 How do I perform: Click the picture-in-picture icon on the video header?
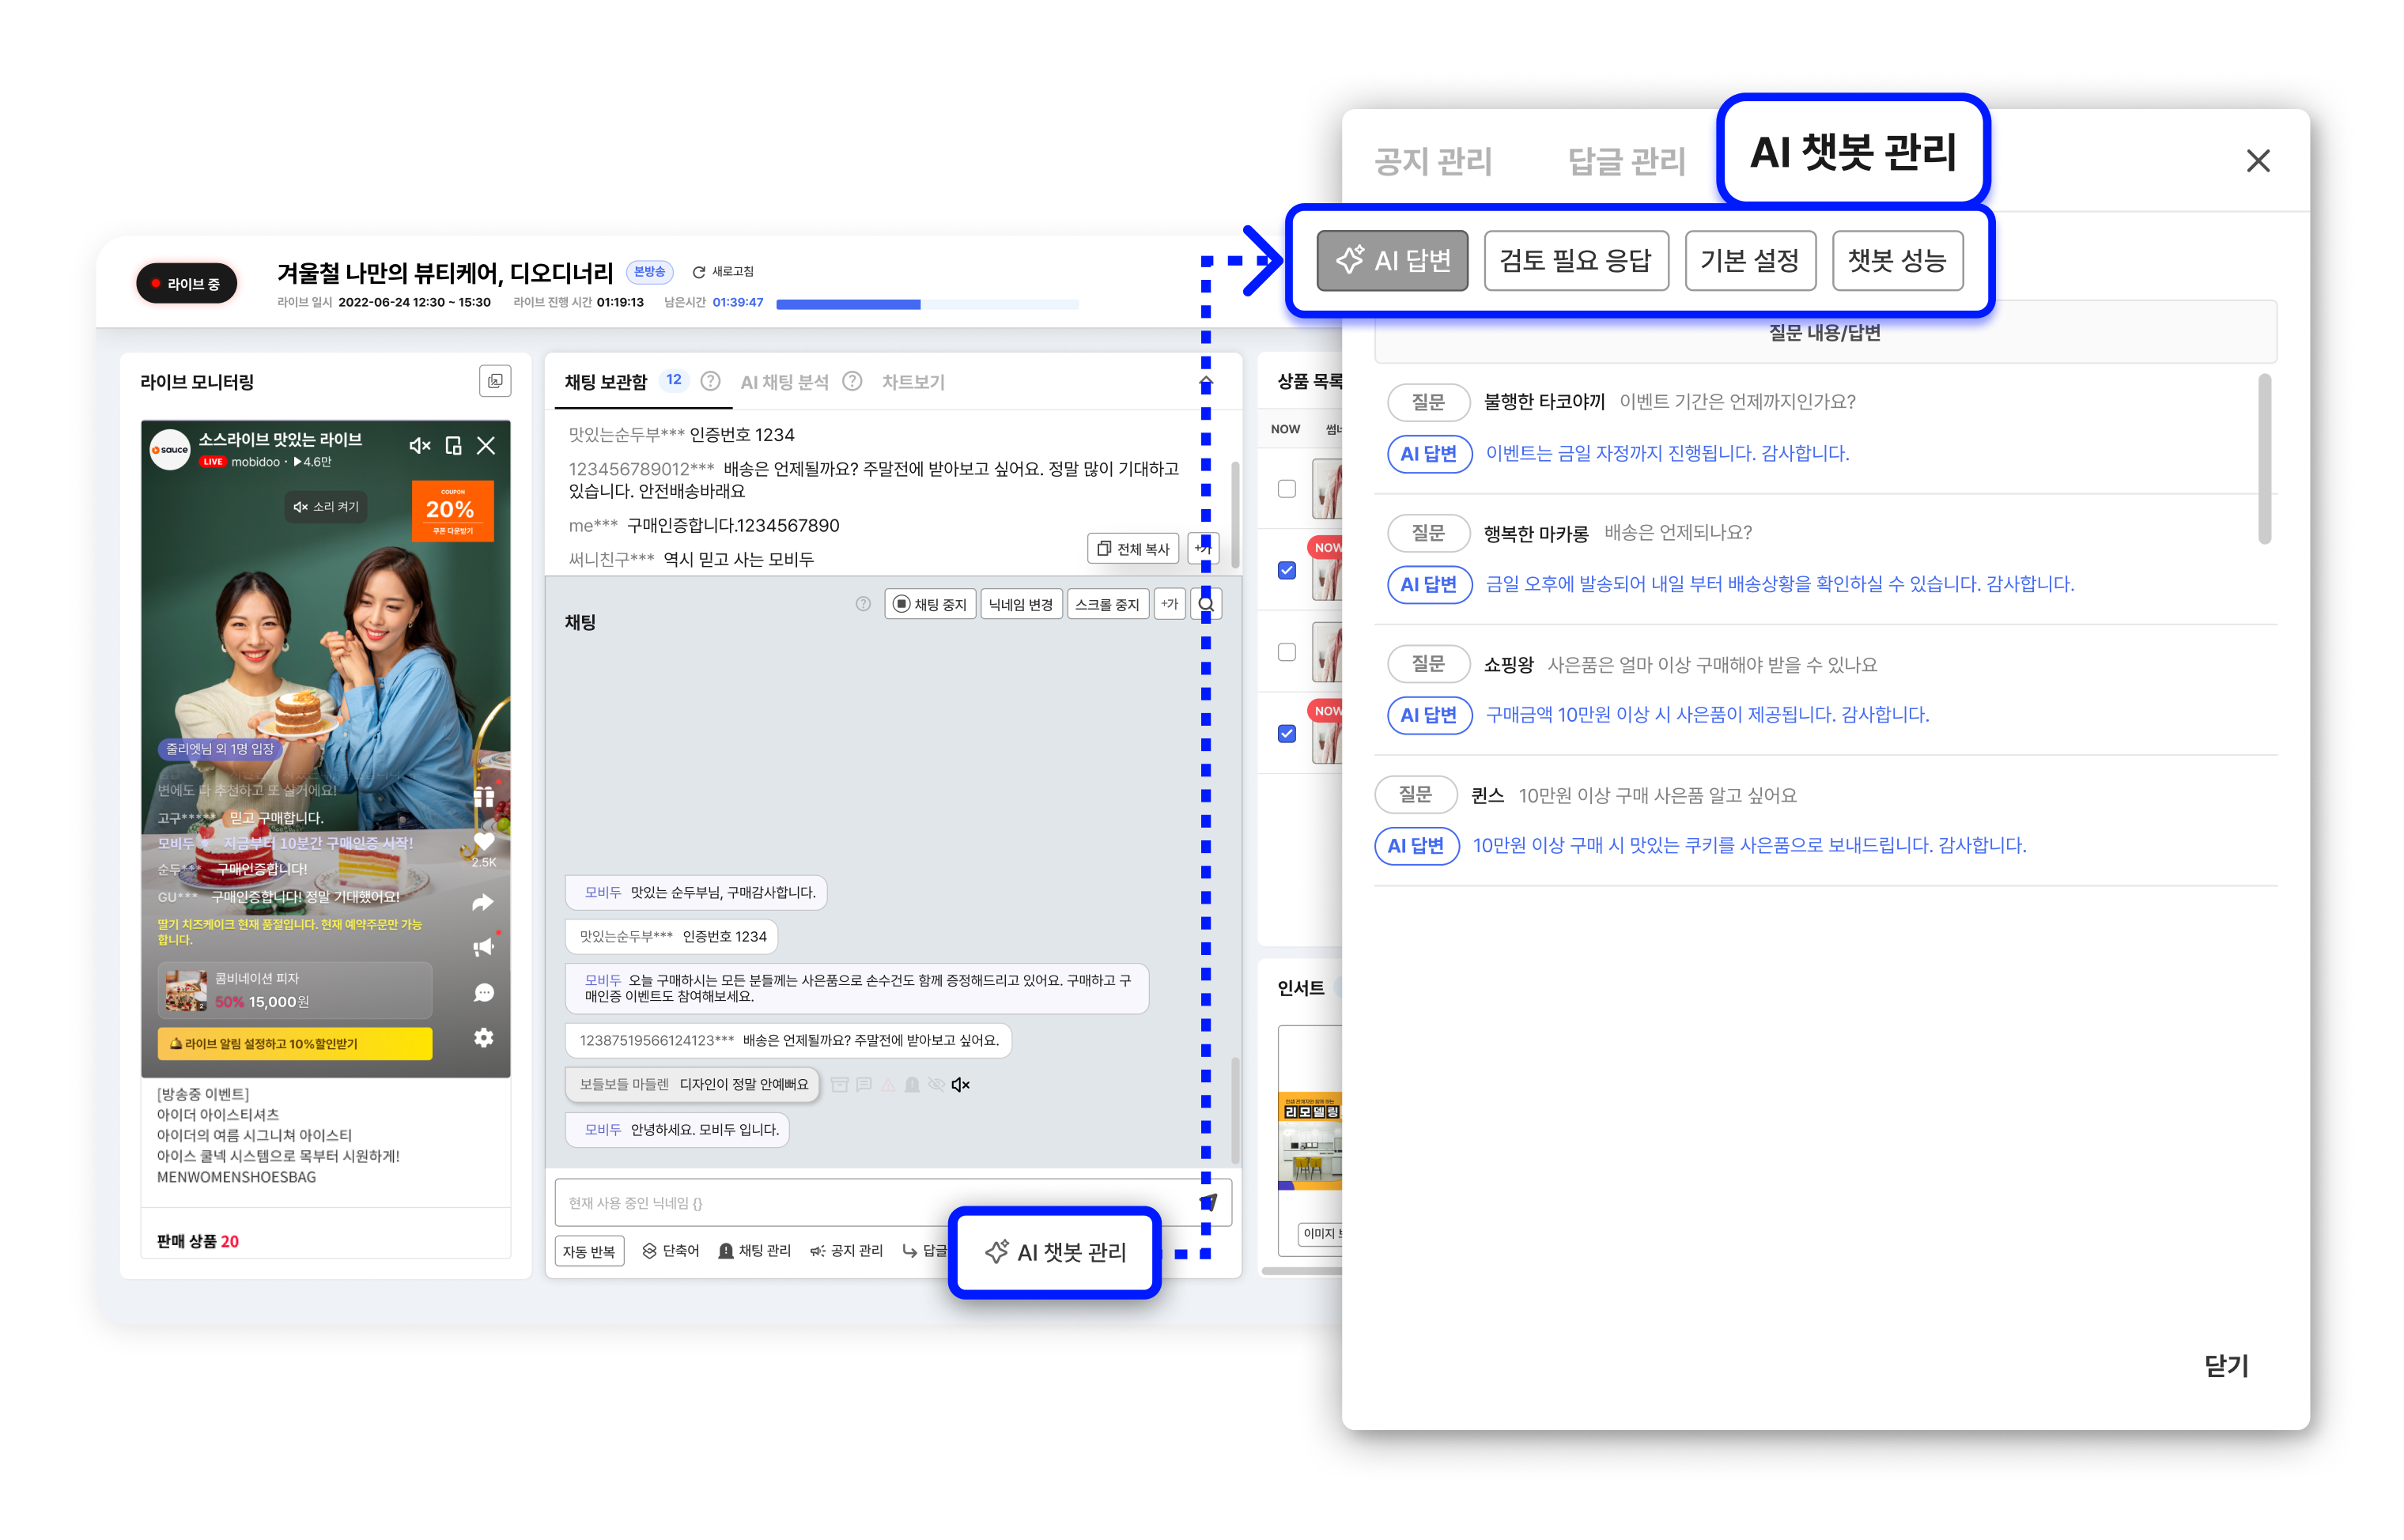coord(453,446)
